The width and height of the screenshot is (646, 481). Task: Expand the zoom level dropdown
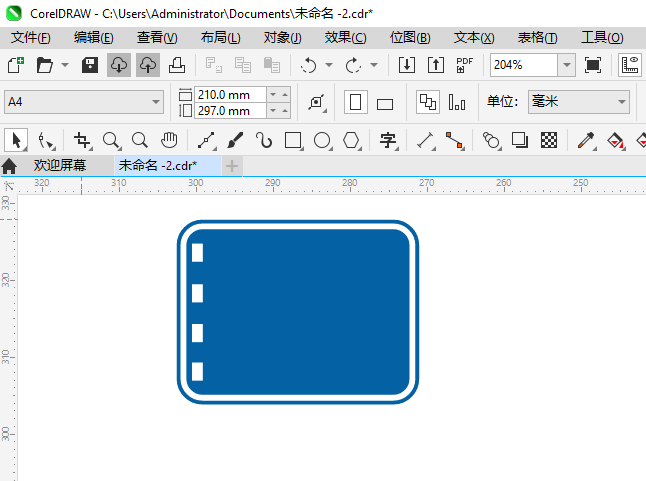tap(567, 65)
